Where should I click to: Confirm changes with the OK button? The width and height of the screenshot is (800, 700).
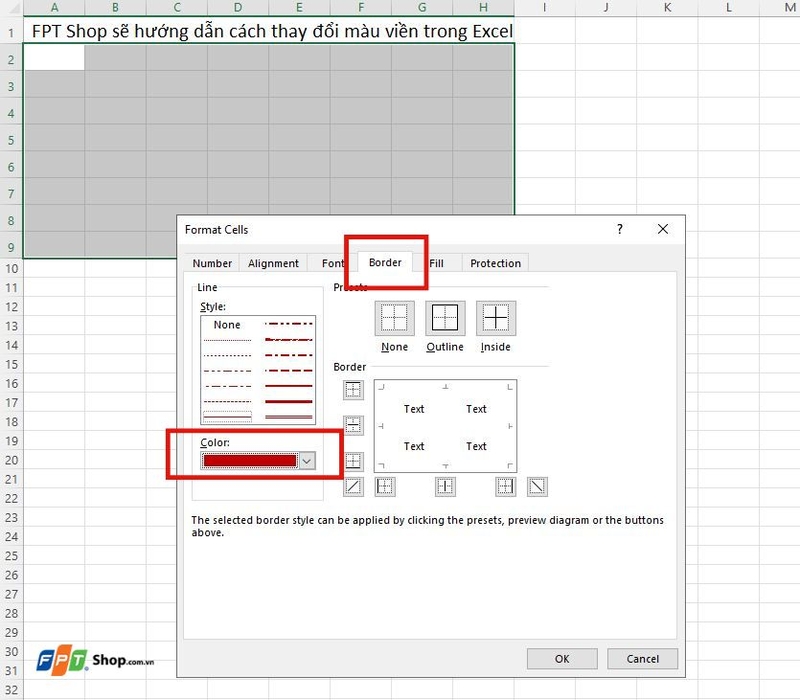tap(561, 659)
